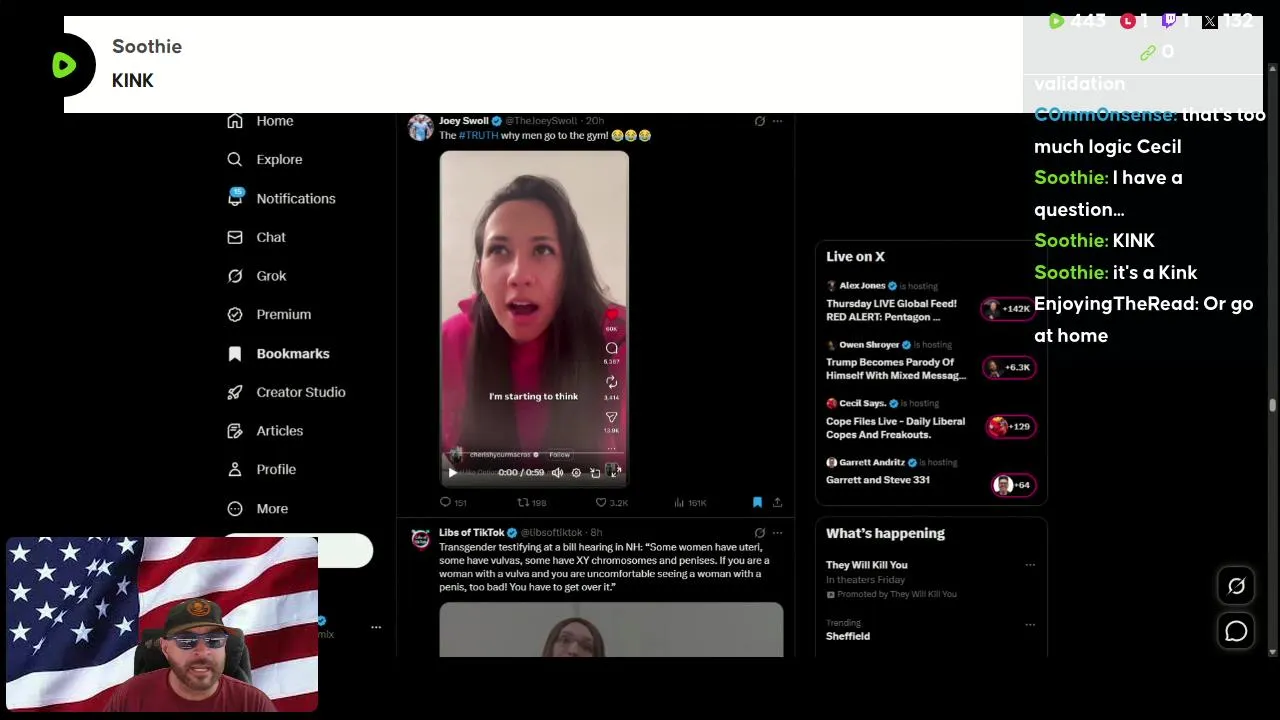Screen dimensions: 1280x720
Task: Share the Joey Swoll post
Action: click(777, 502)
